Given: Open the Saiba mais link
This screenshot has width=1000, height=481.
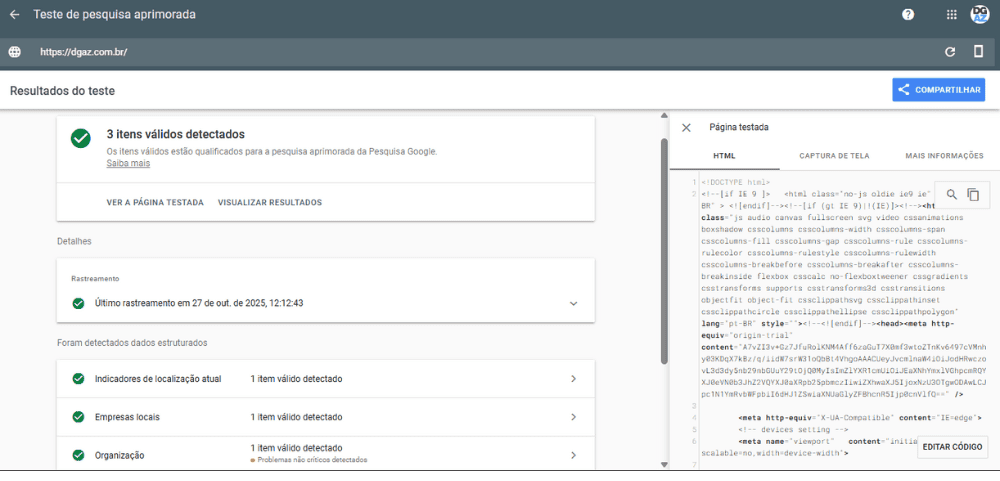Looking at the screenshot, I should [128, 163].
